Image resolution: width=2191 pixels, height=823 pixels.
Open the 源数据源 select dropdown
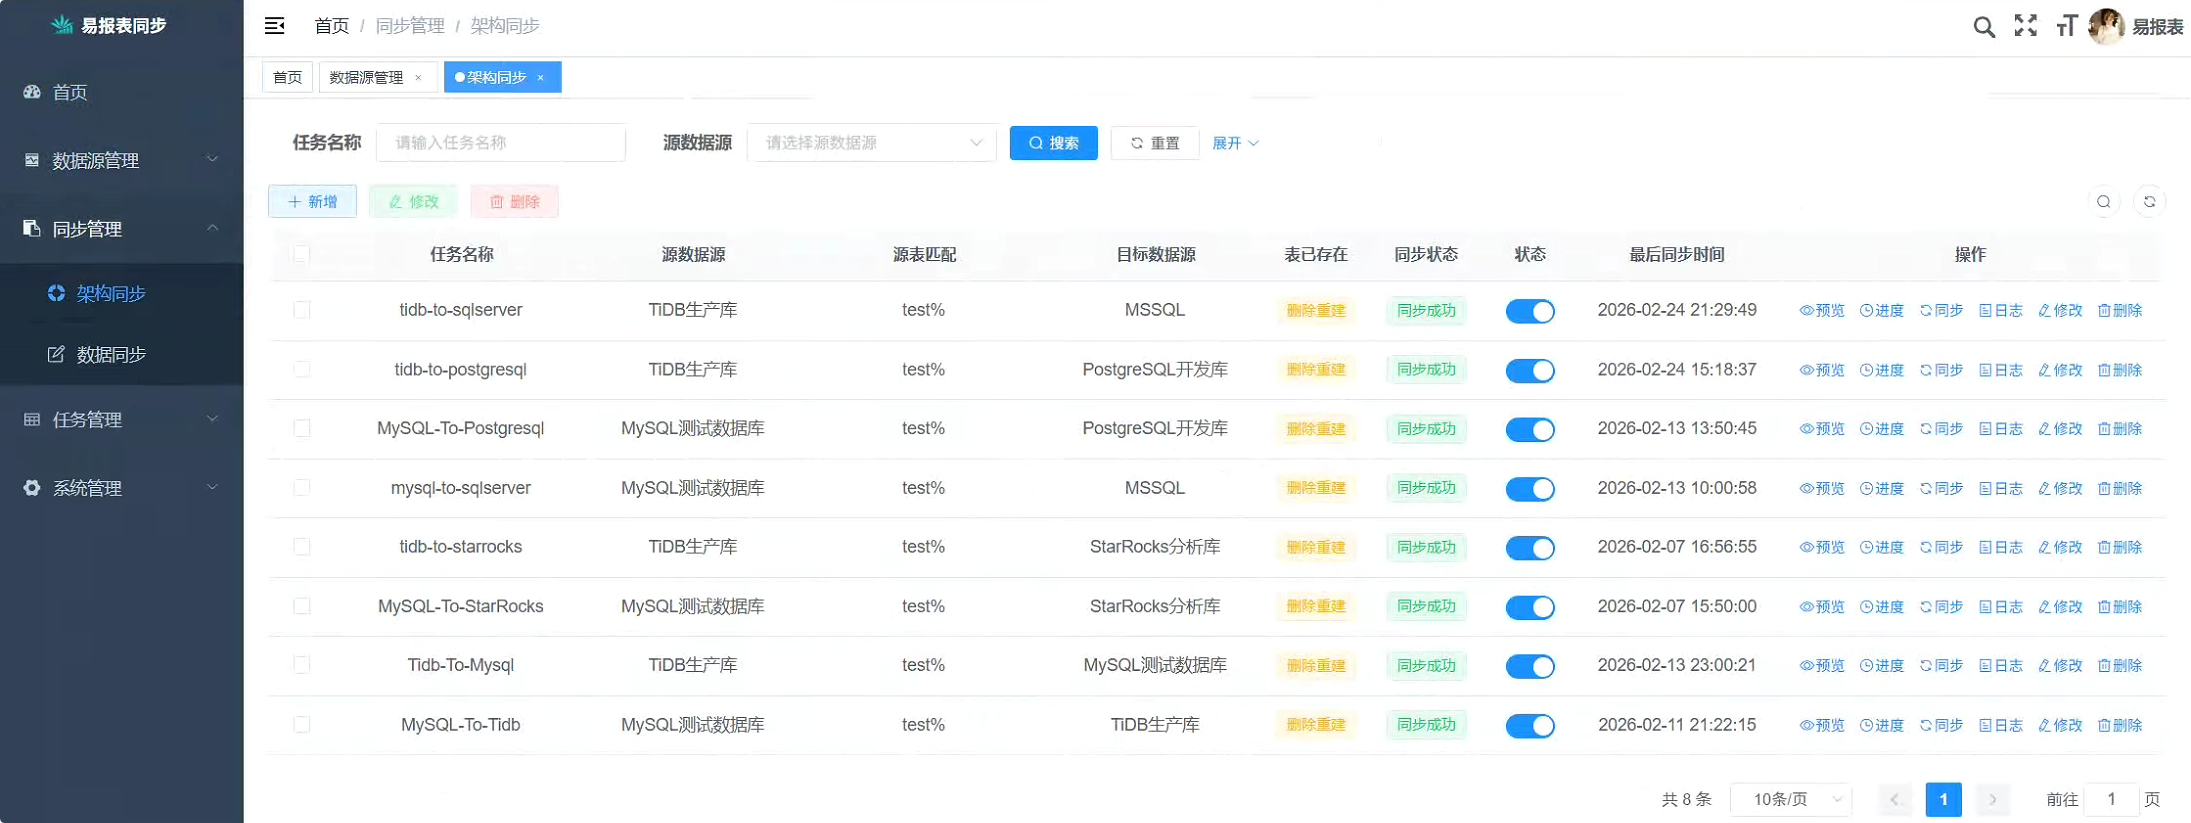pos(872,143)
